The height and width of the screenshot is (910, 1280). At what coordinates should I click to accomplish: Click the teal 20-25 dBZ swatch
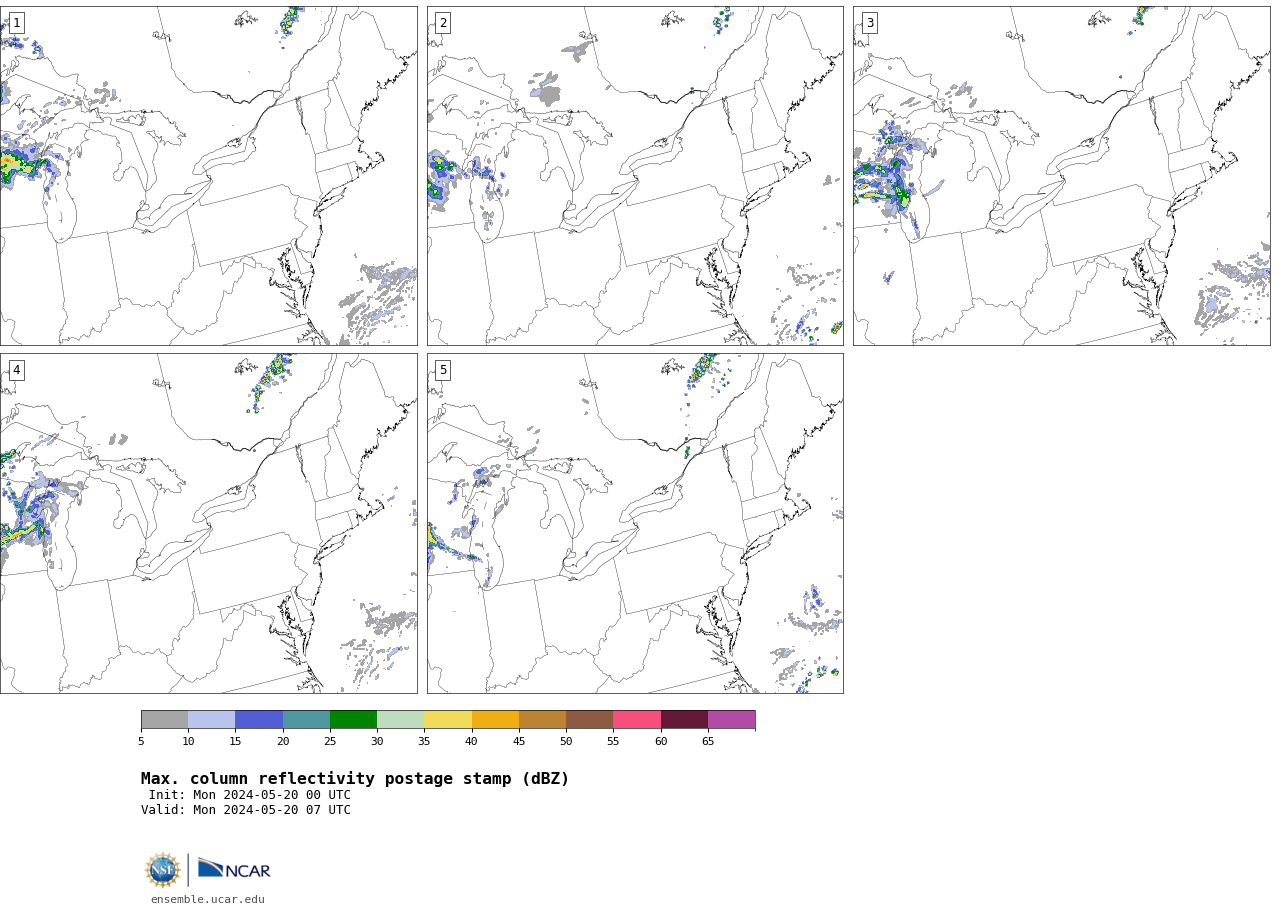point(306,720)
